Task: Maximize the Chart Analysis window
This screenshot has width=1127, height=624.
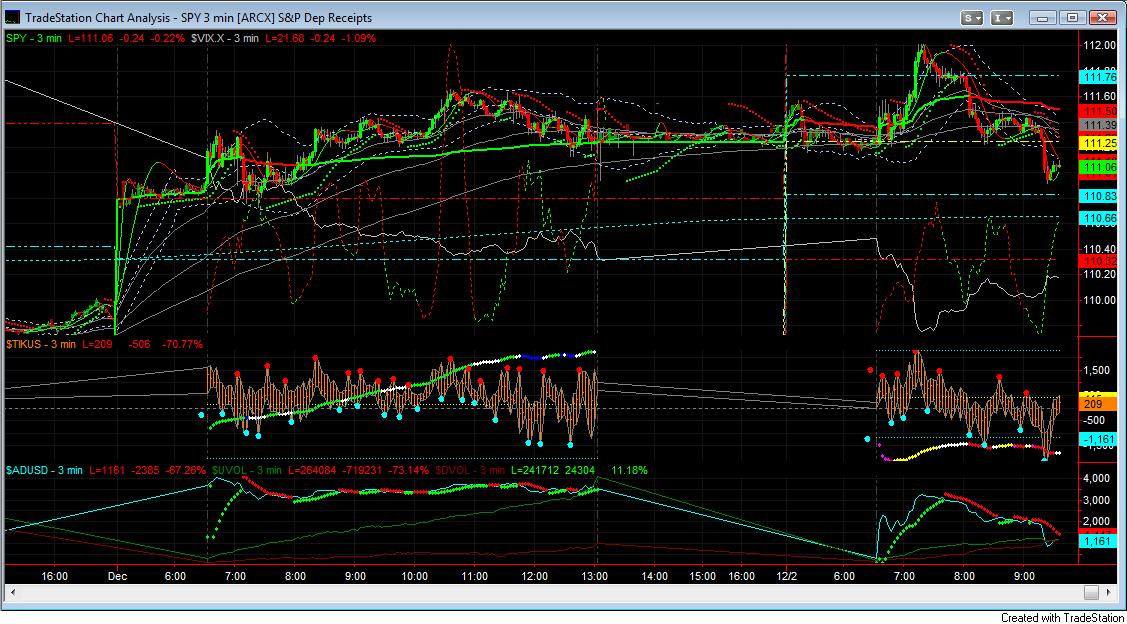Action: click(1072, 17)
